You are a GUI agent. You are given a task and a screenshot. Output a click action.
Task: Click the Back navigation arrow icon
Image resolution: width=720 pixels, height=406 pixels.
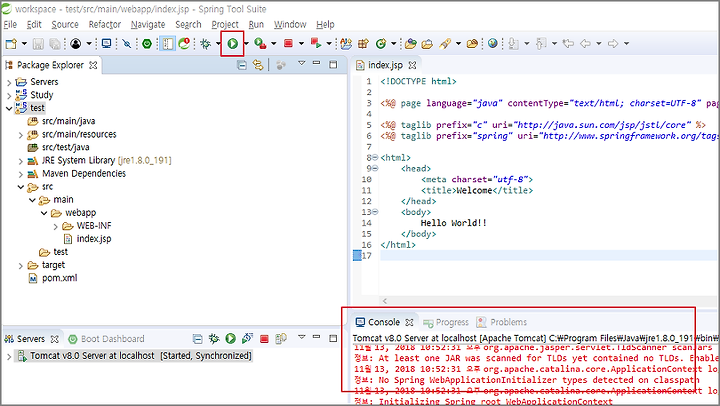(585, 44)
